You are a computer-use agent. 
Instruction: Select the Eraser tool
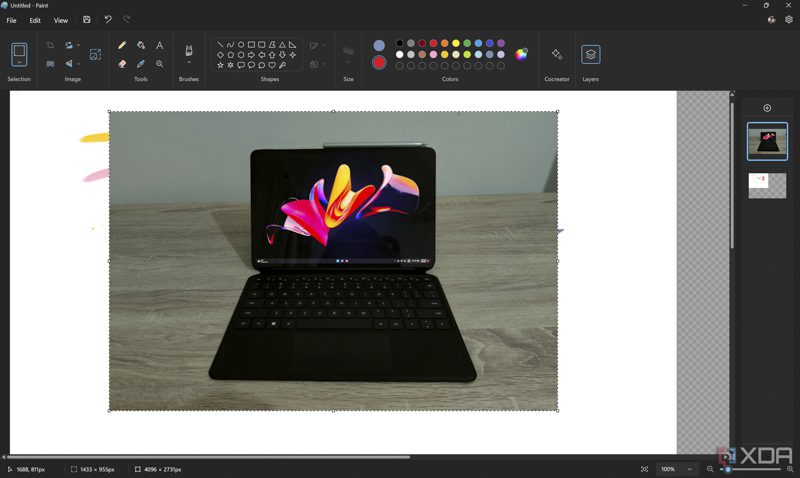[122, 64]
